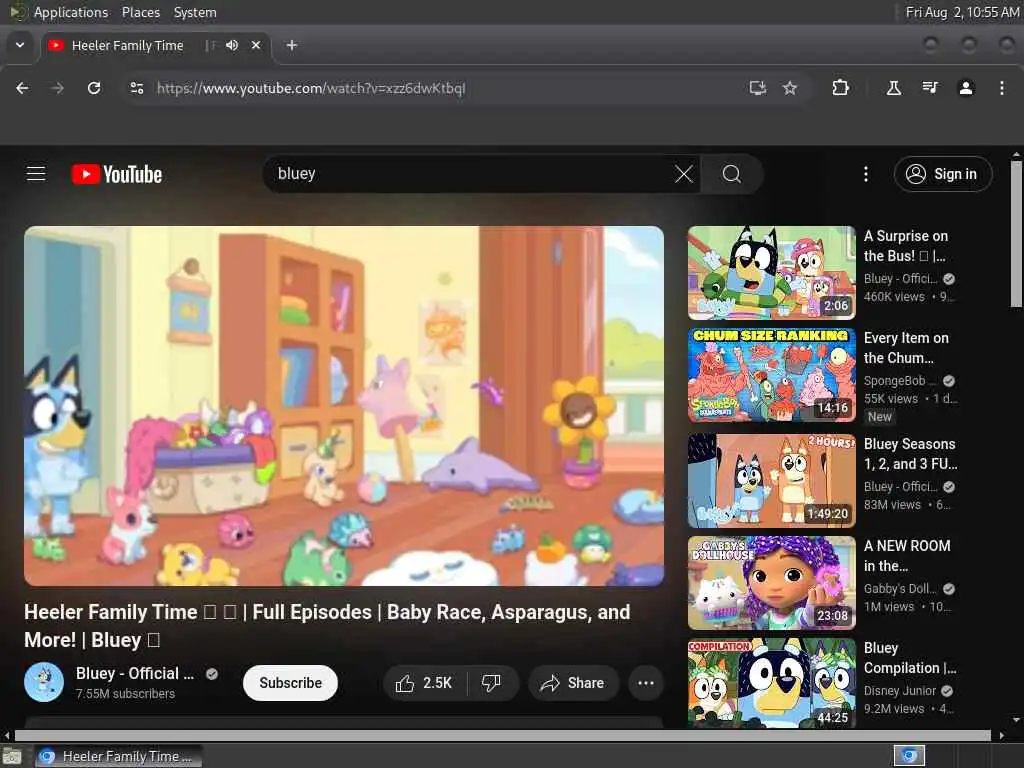Go to YouTube home via the logo
1024x768 pixels.
pos(117,174)
